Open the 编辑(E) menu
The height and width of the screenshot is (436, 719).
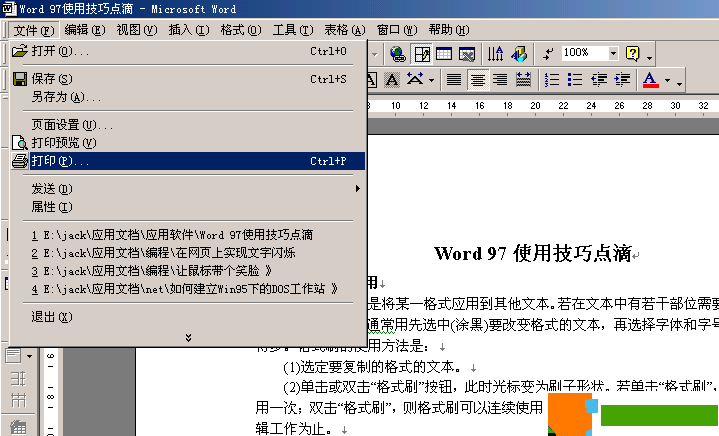click(x=85, y=30)
